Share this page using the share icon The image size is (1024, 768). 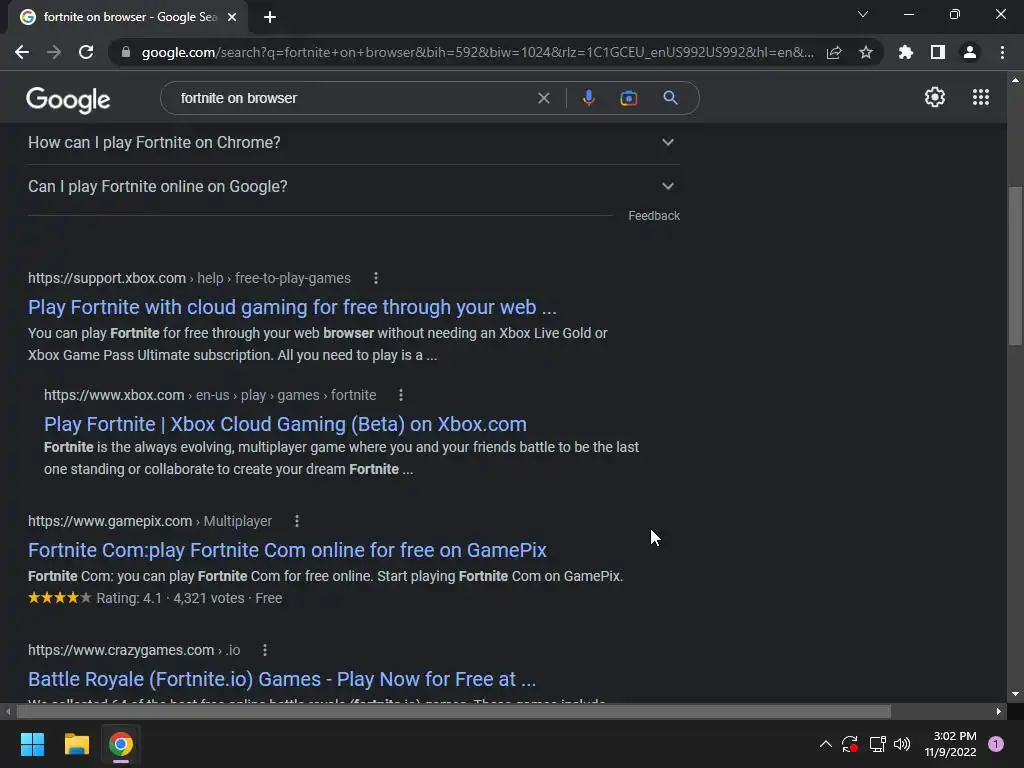834,52
